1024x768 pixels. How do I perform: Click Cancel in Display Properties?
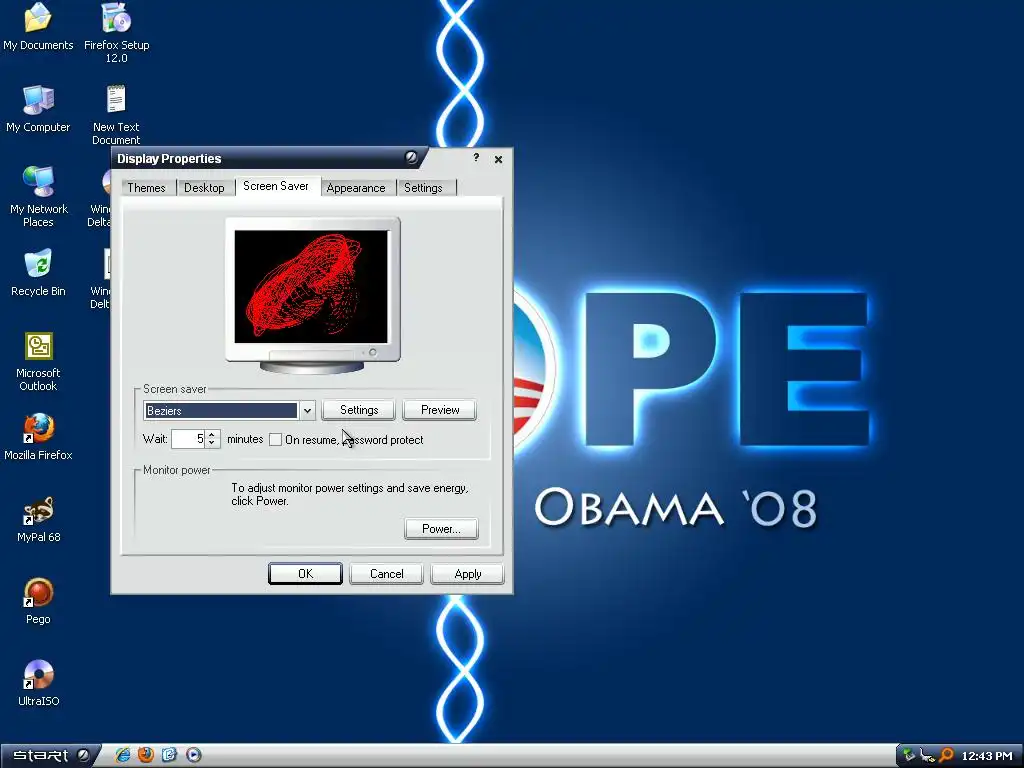(387, 573)
